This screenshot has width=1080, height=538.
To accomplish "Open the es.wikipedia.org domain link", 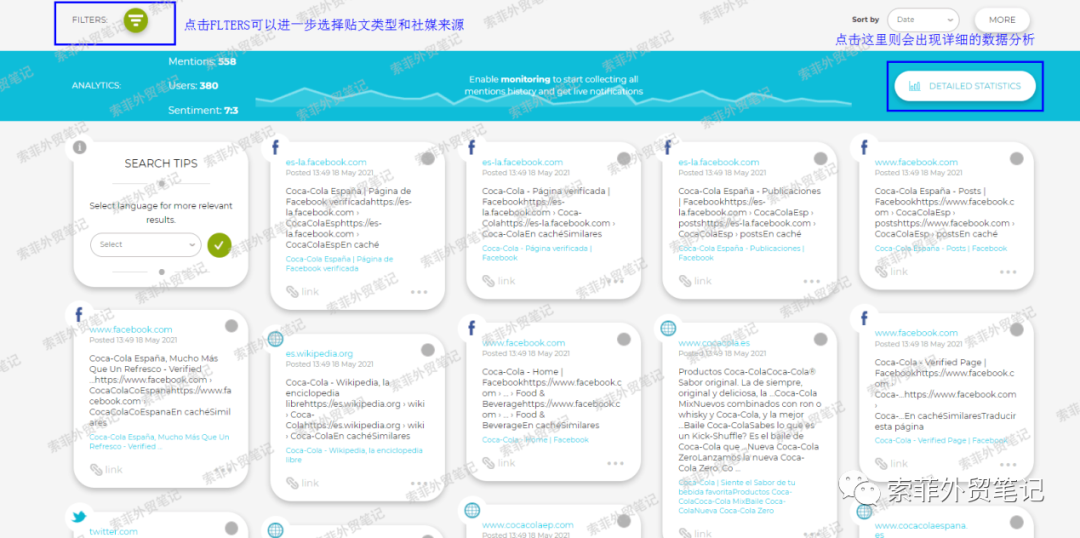I will (319, 354).
